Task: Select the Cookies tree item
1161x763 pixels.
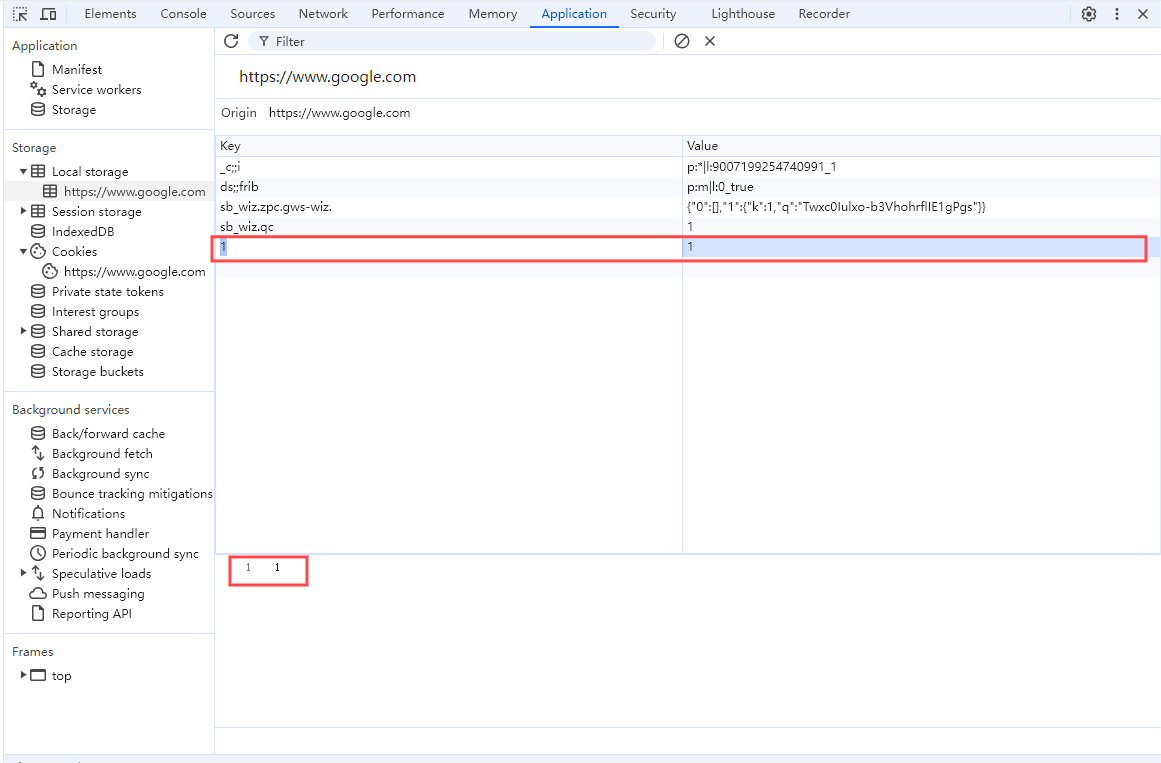Action: point(74,252)
